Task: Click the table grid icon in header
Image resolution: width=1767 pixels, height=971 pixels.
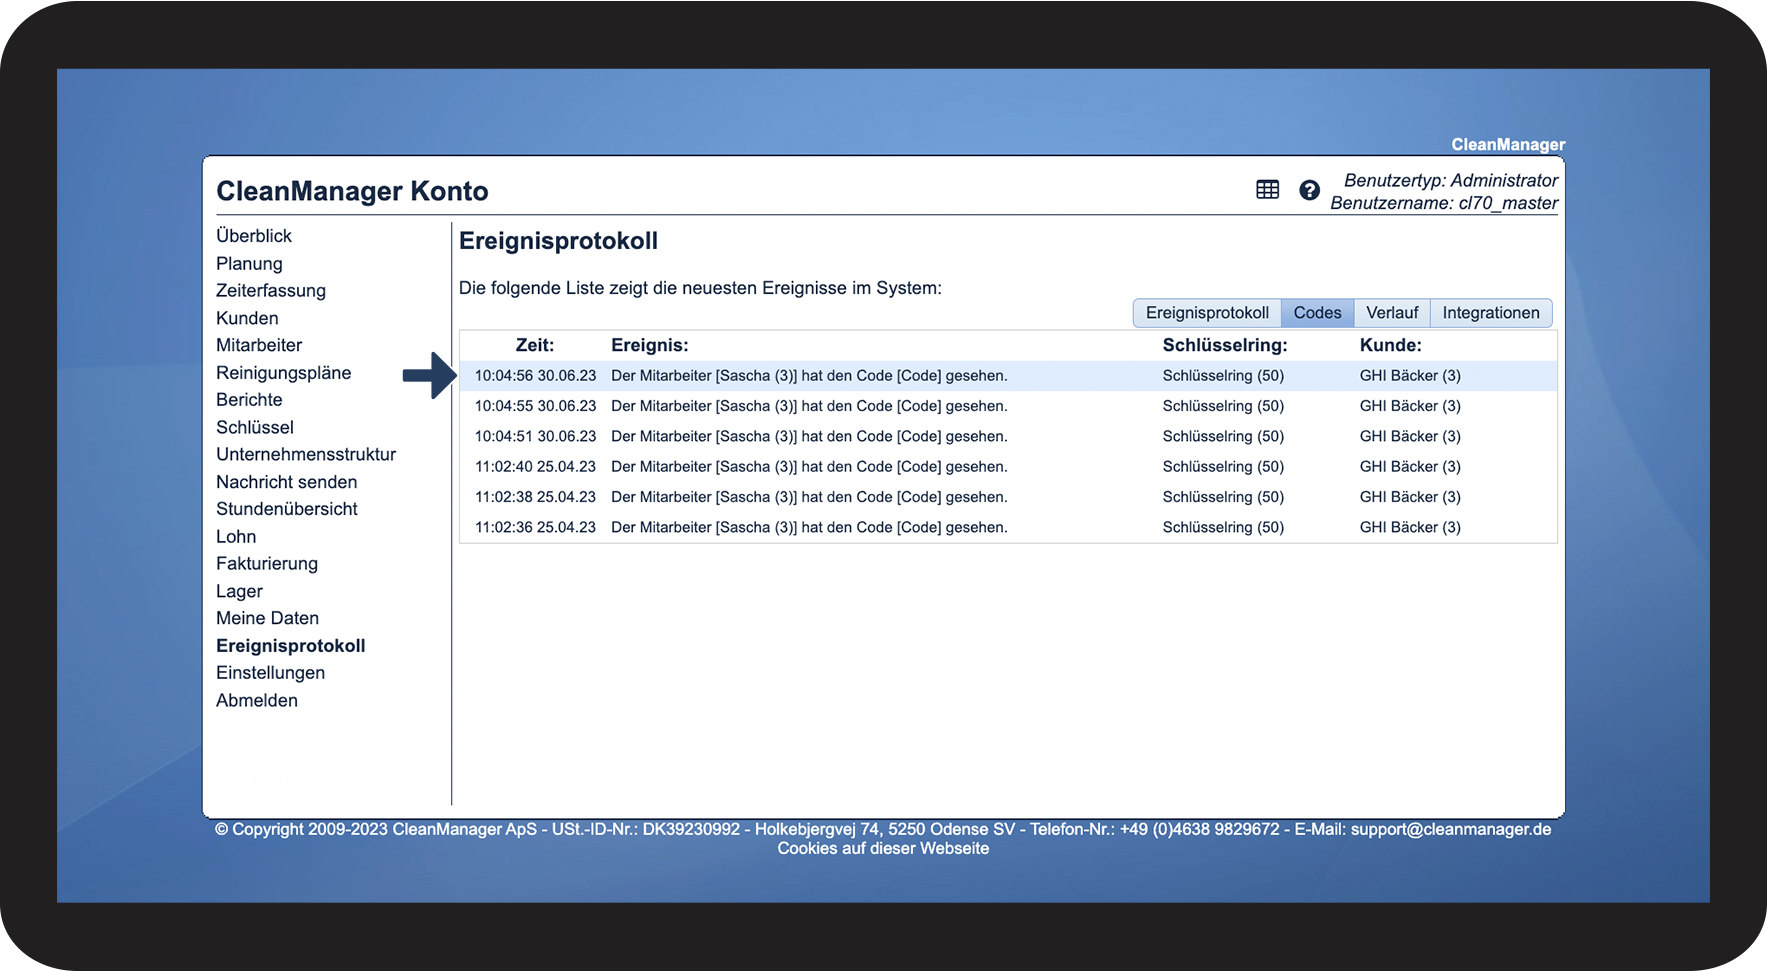Action: [1267, 190]
